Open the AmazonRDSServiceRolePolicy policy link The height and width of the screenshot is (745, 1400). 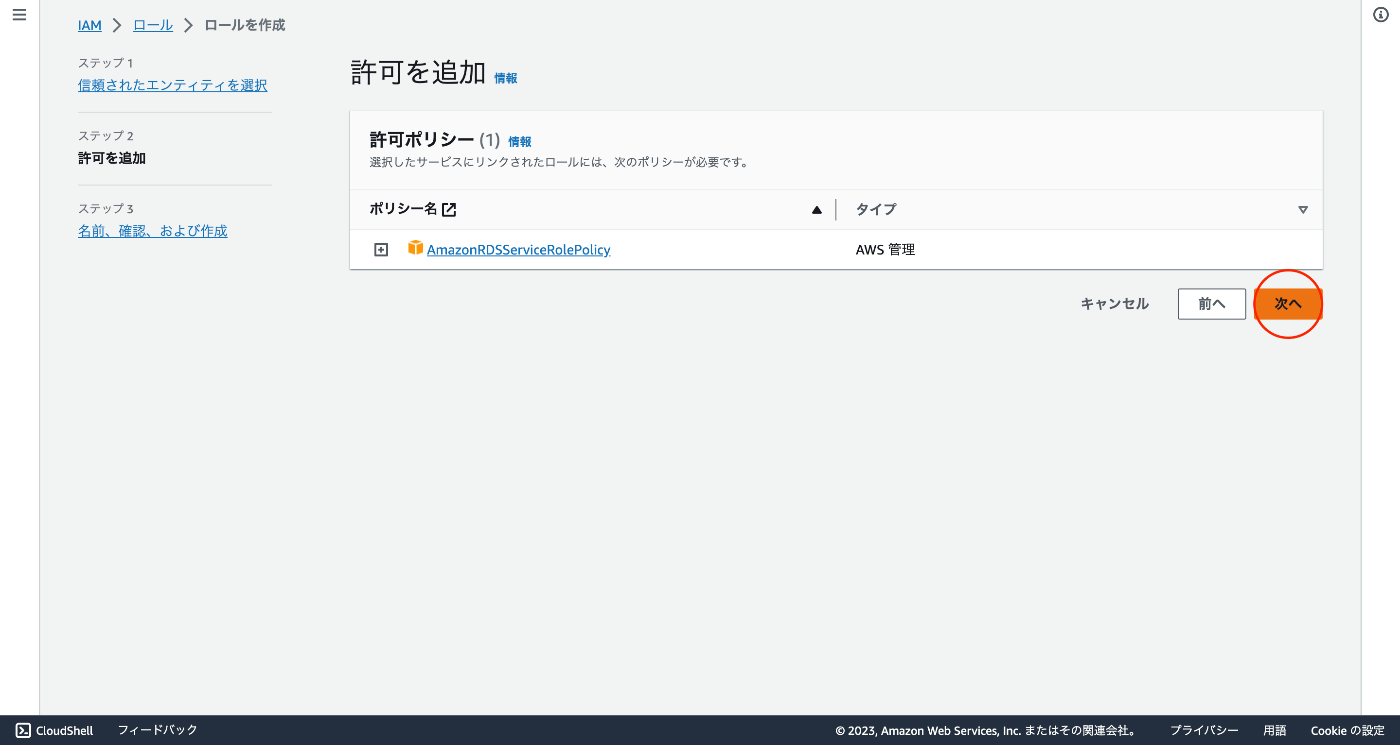pyautogui.click(x=518, y=250)
